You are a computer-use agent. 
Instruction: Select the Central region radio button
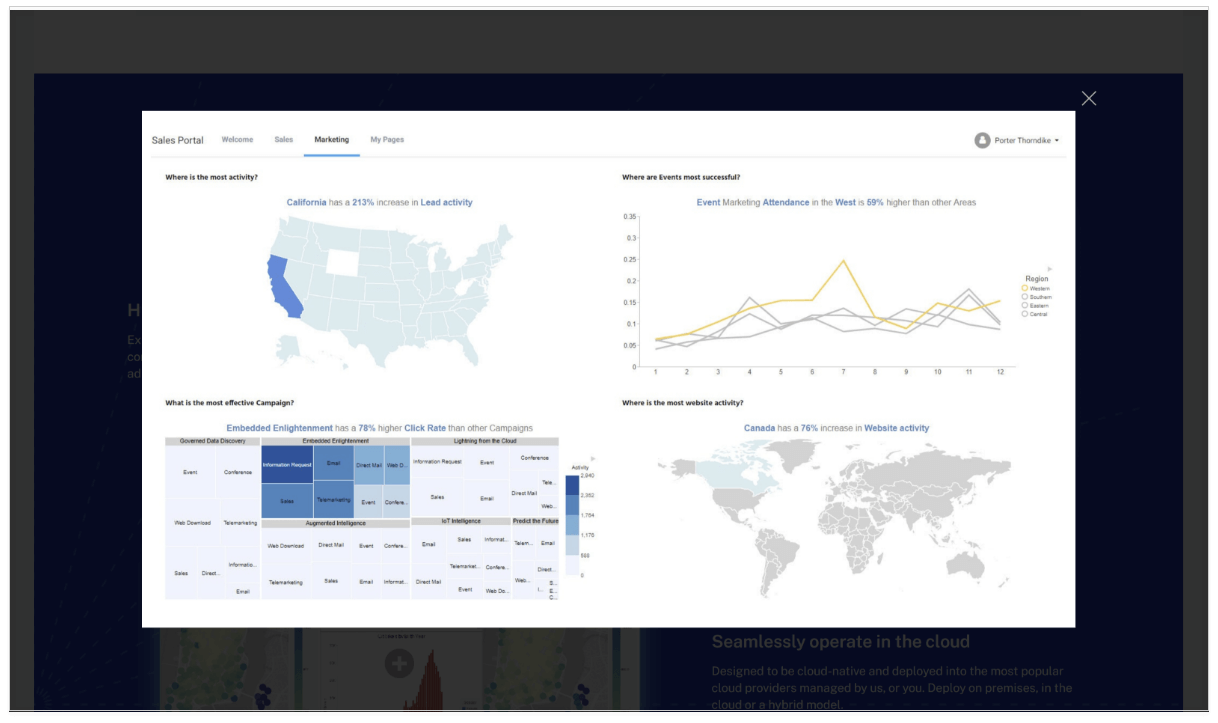(1024, 313)
